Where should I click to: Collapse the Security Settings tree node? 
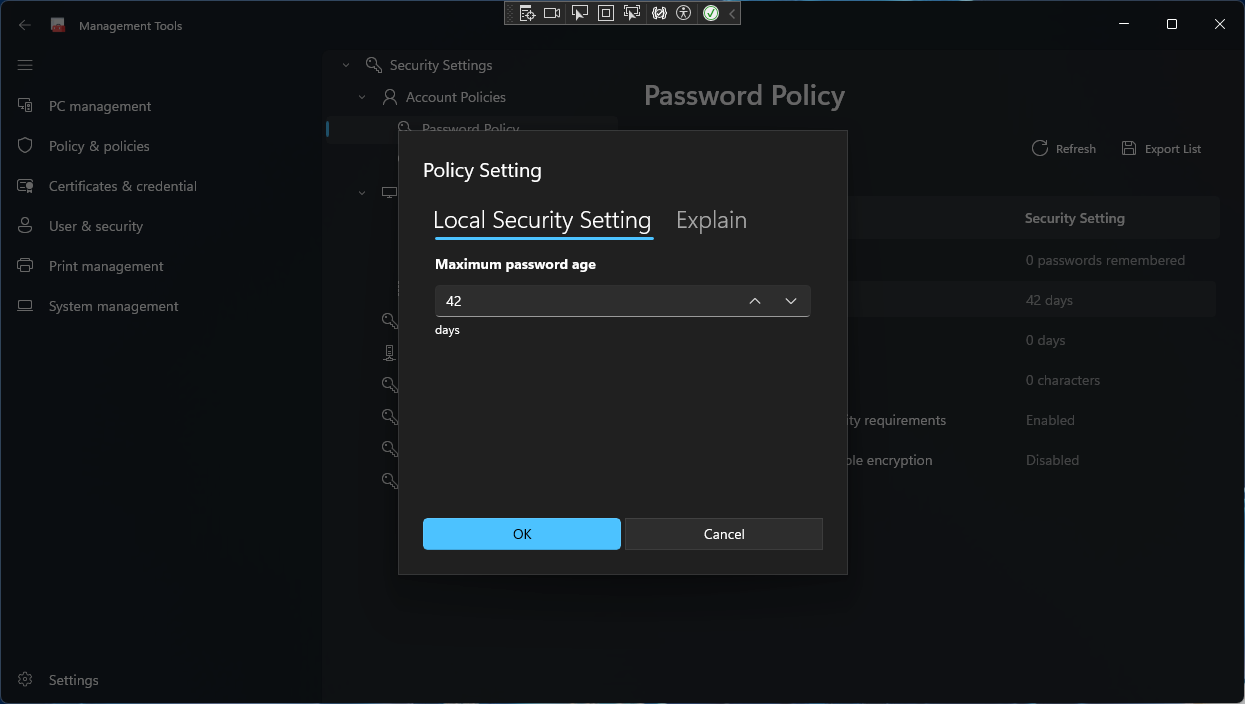pyautogui.click(x=346, y=65)
